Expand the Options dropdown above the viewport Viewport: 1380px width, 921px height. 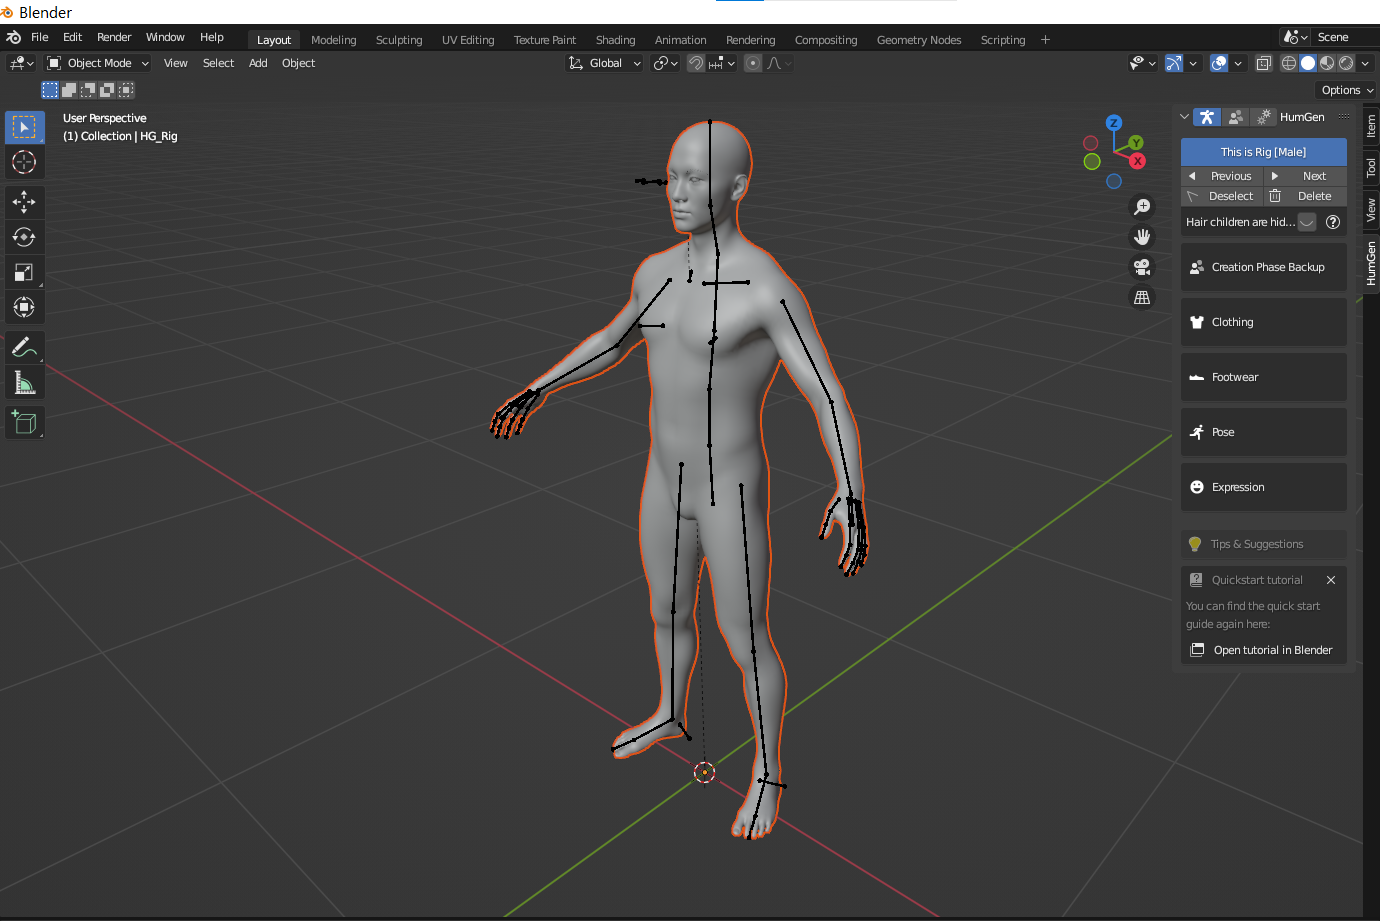(x=1345, y=89)
